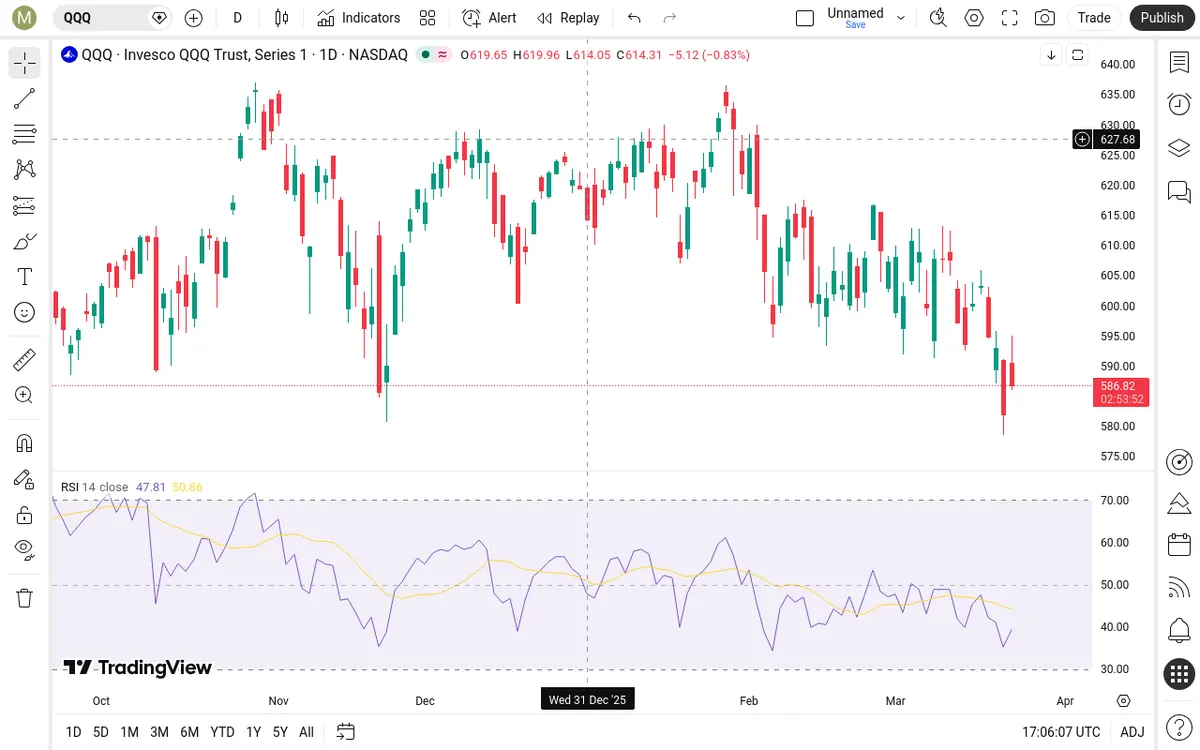Redo the last chart action
1200x750 pixels.
point(670,18)
